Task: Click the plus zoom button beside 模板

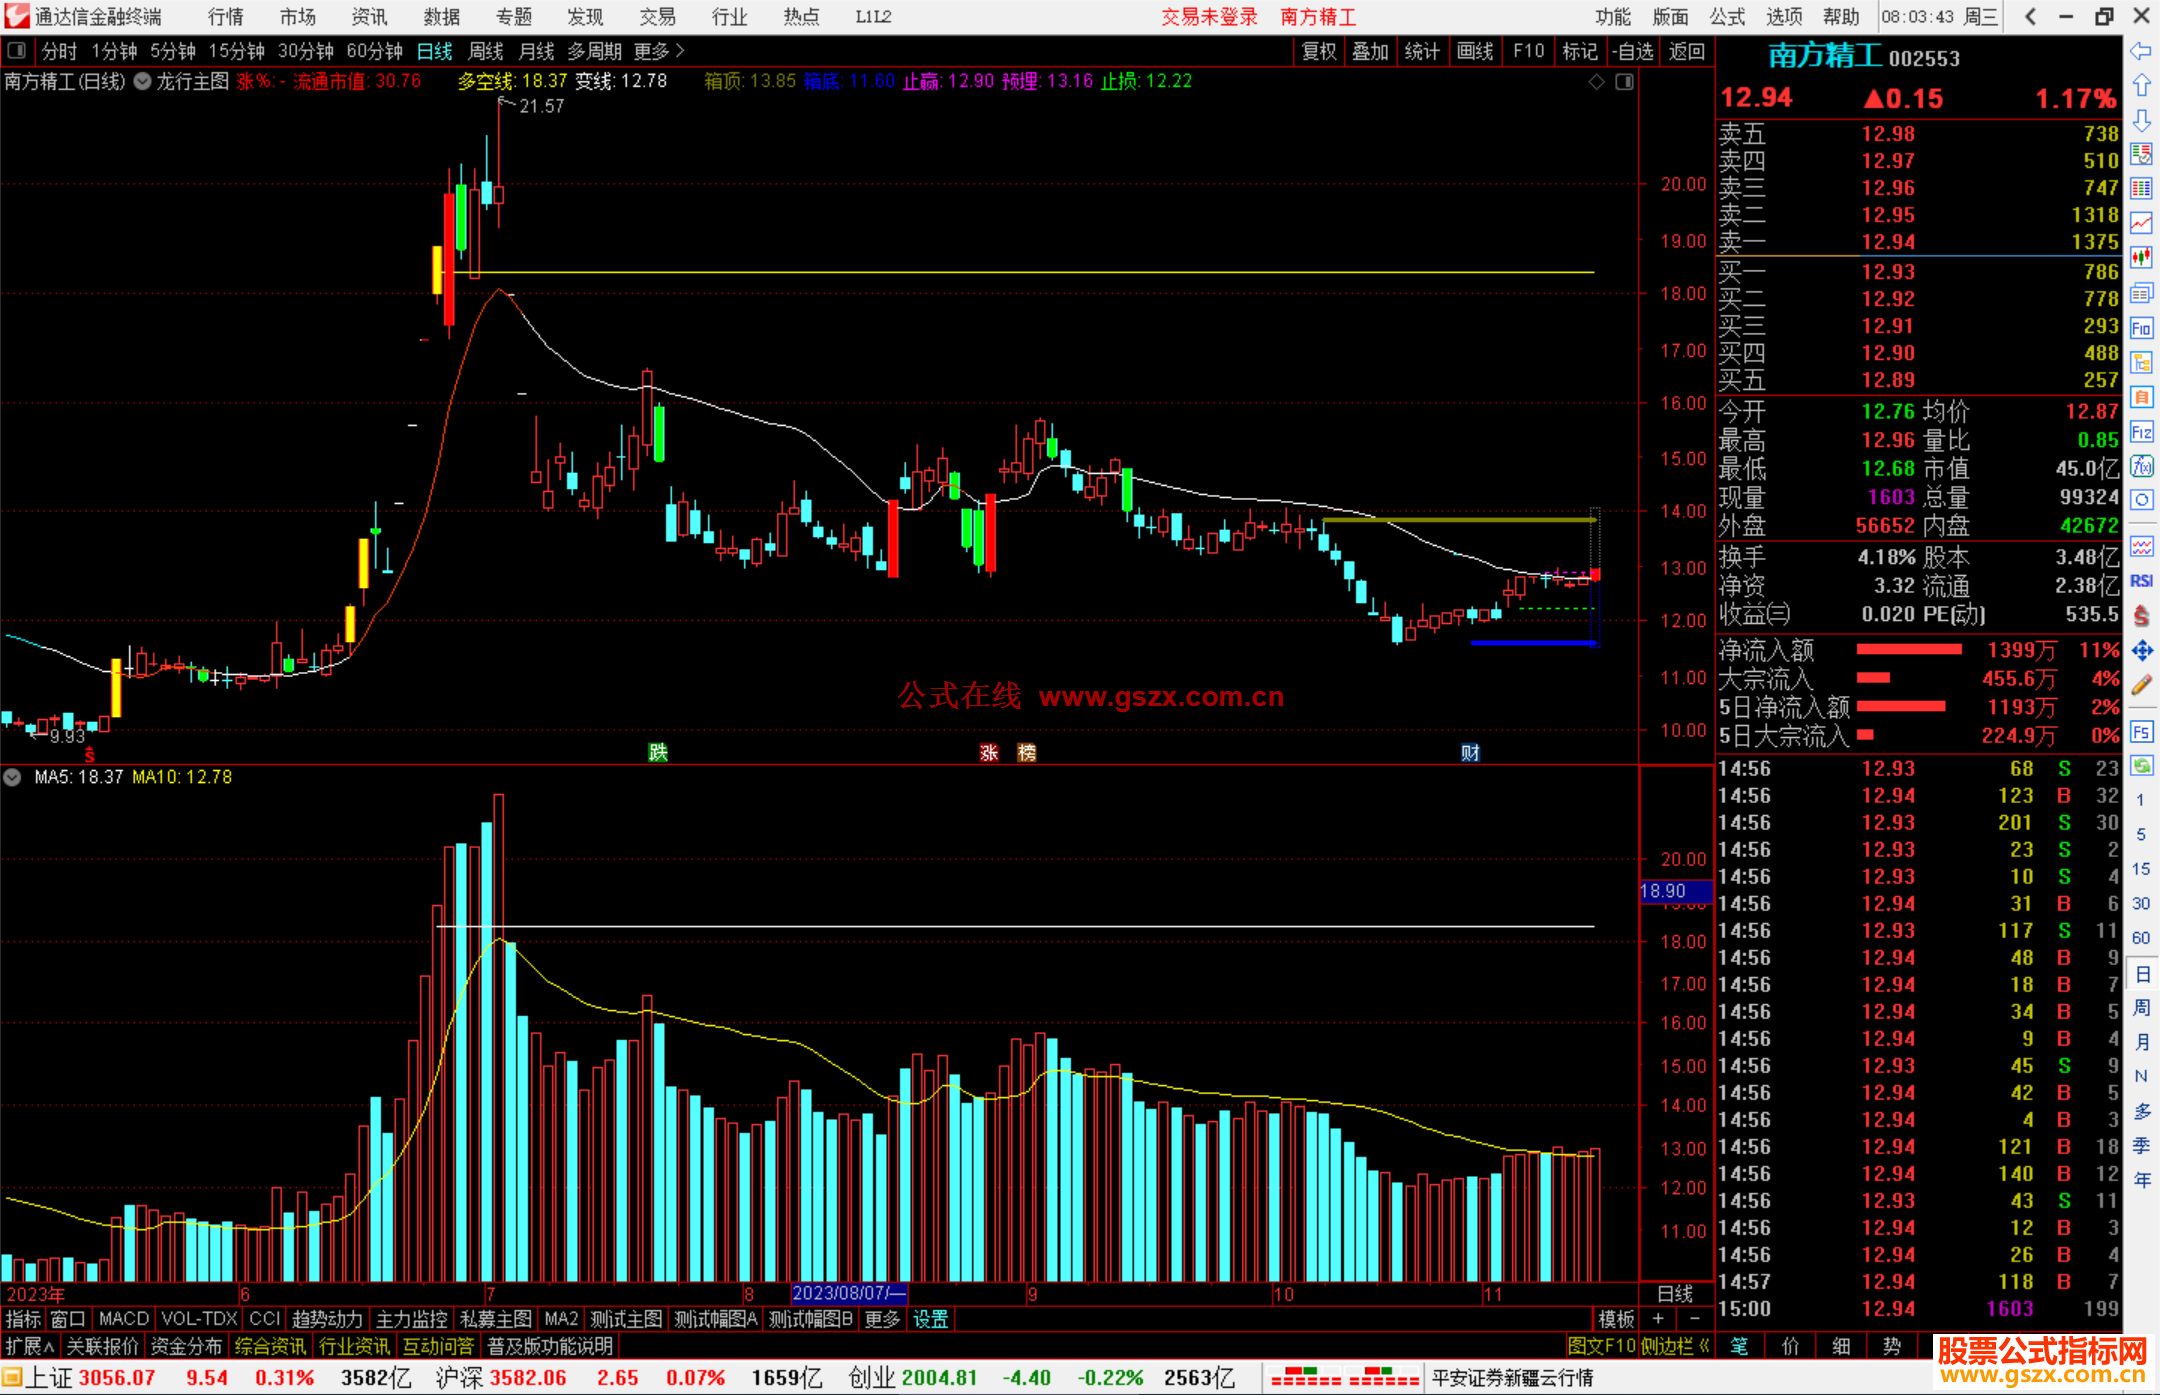Action: click(1659, 1319)
